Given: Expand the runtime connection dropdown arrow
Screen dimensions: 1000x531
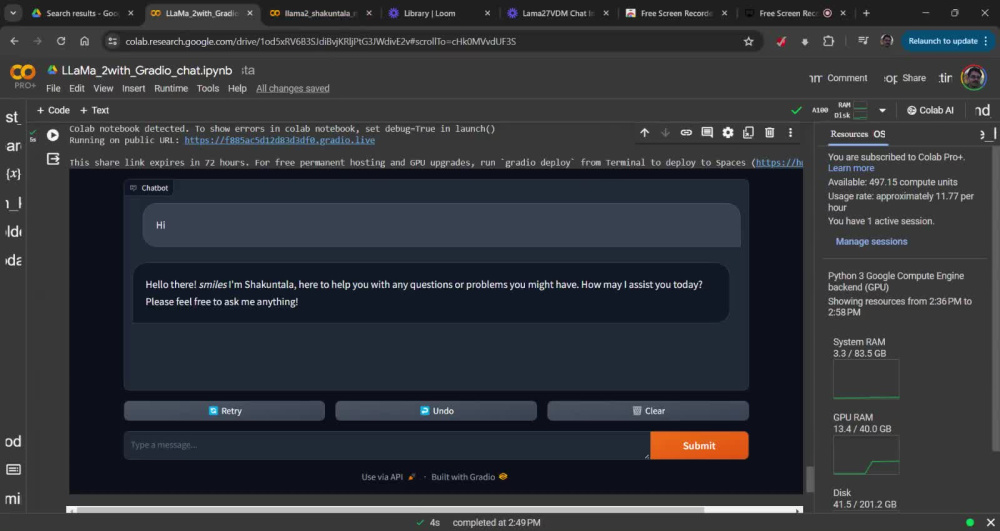Looking at the screenshot, I should coord(883,110).
